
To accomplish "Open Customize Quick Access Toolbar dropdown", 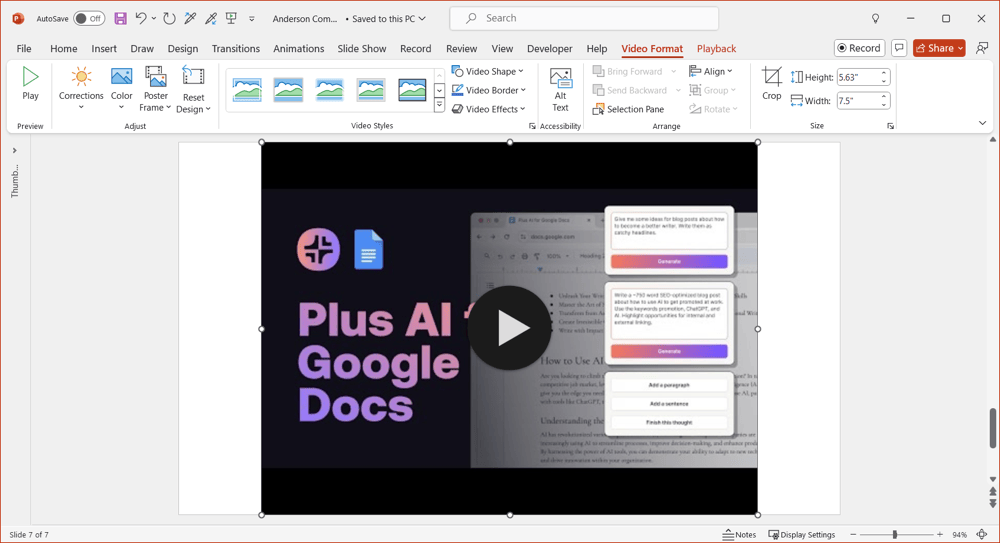I will pyautogui.click(x=252, y=19).
